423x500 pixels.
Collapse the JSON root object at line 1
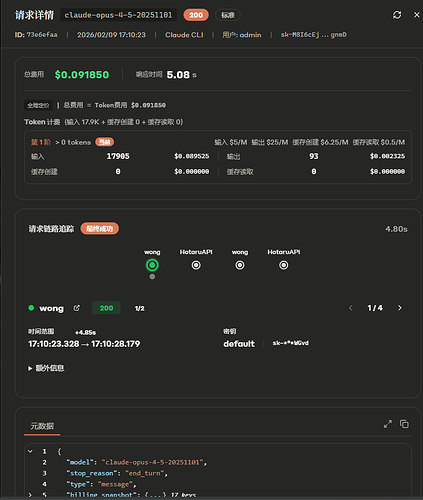[30, 451]
